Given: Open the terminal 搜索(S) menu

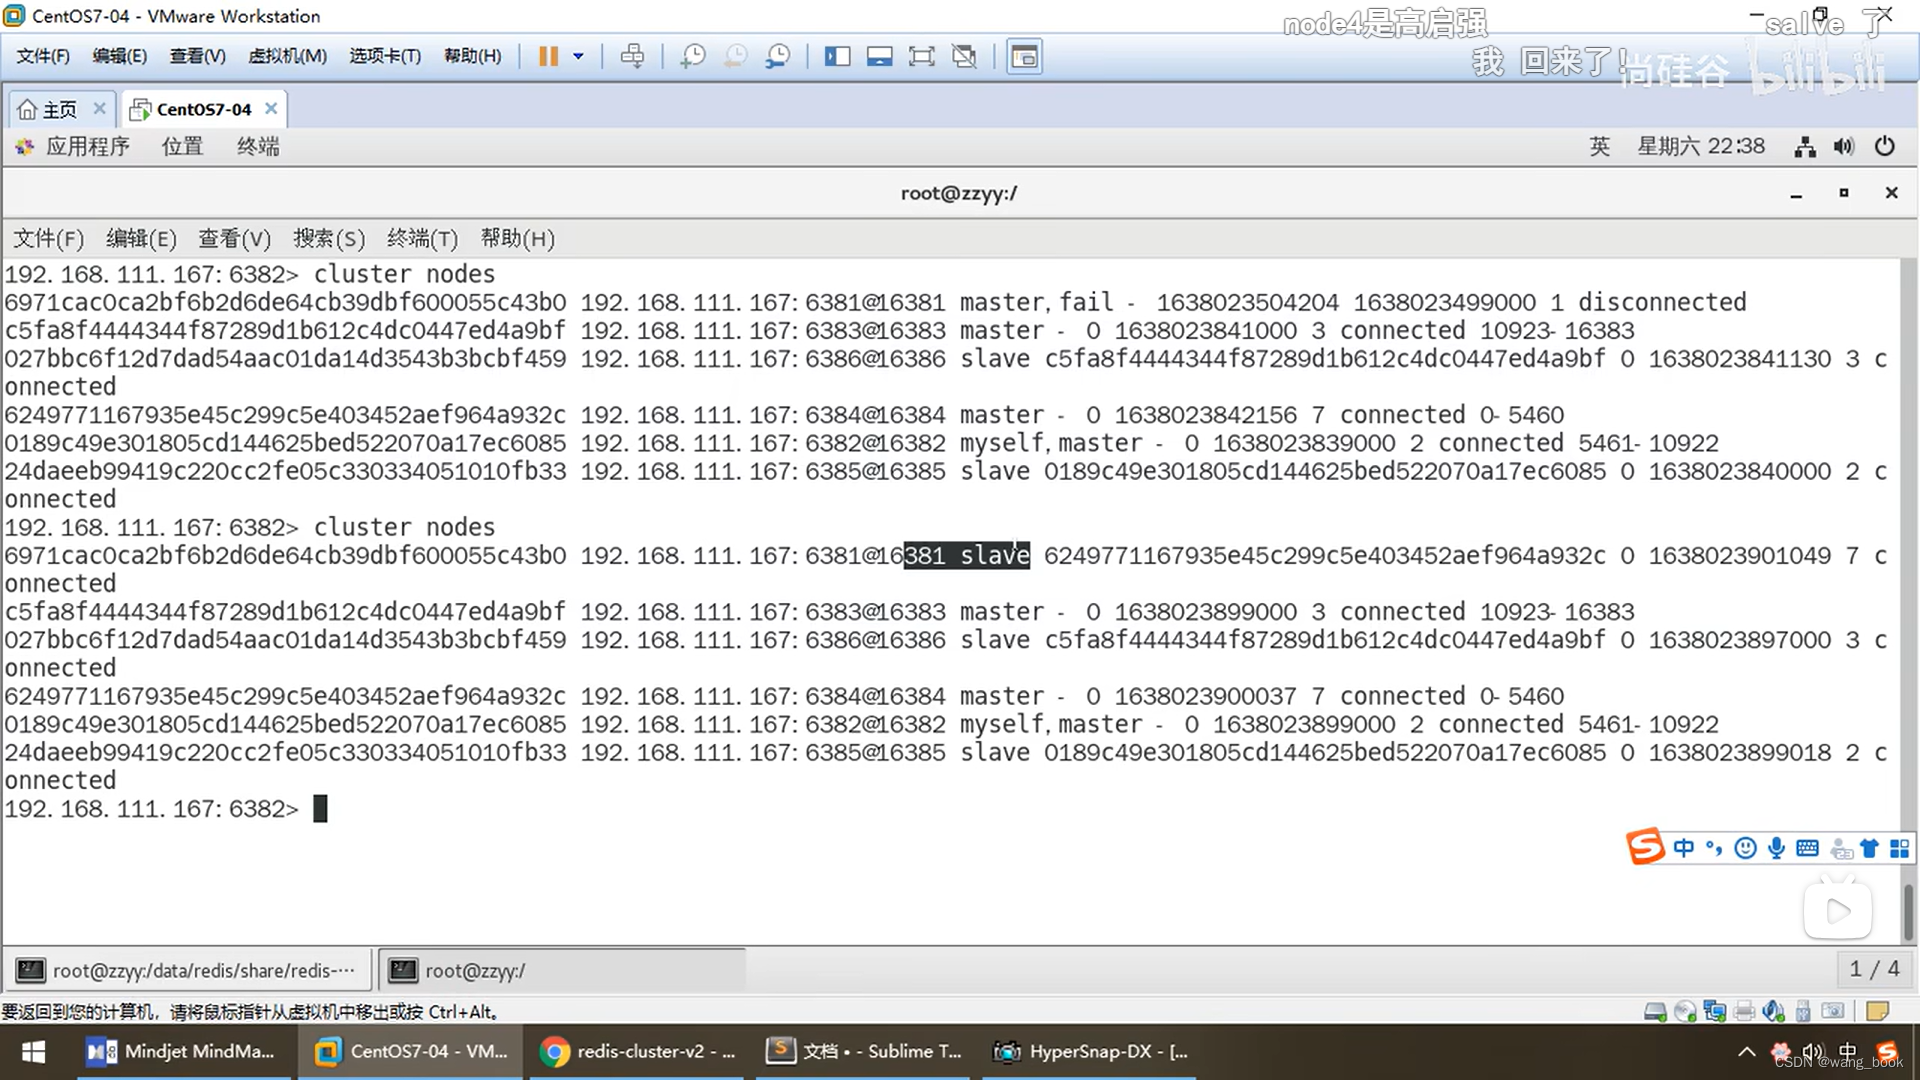Looking at the screenshot, I should pyautogui.click(x=328, y=238).
